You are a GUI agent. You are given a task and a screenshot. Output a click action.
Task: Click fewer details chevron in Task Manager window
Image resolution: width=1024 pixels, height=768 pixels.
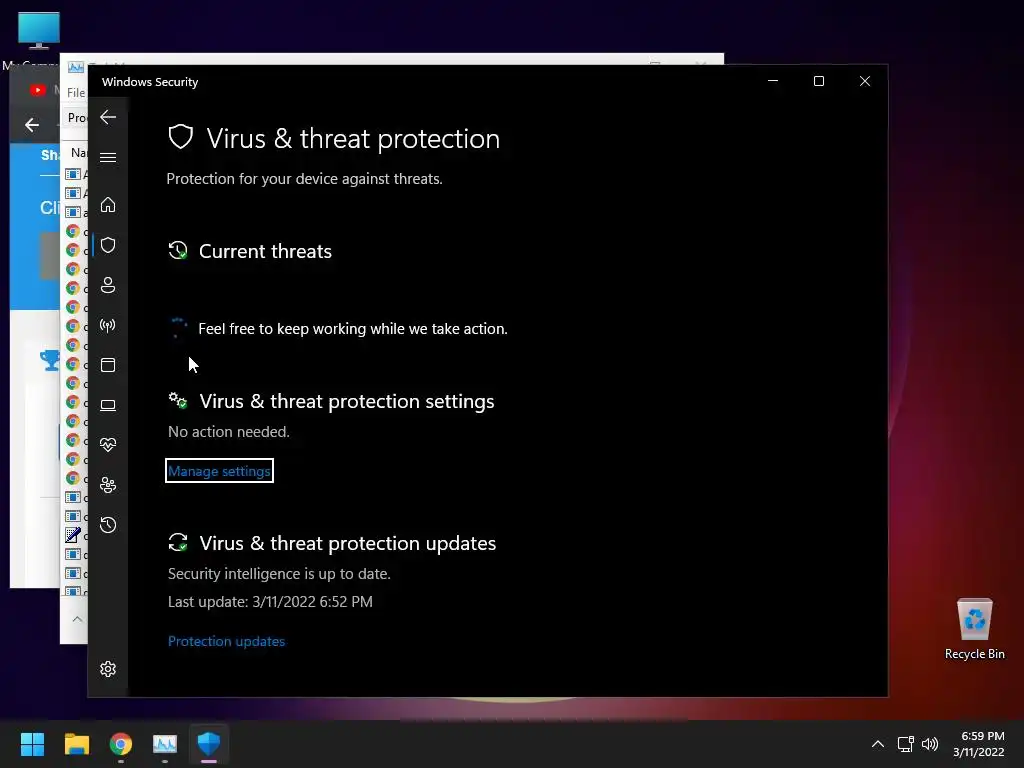[77, 619]
